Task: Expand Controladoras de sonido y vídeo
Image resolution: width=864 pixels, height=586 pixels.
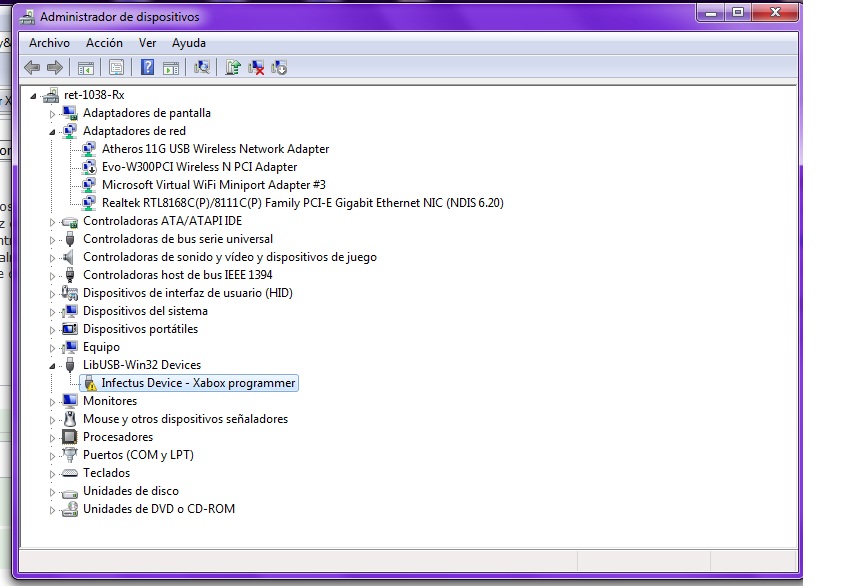Action: pos(52,258)
